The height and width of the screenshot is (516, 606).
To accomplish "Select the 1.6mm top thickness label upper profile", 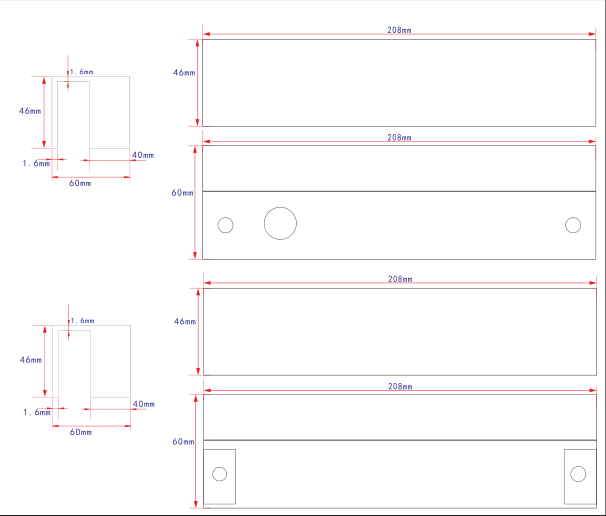I will point(82,72).
